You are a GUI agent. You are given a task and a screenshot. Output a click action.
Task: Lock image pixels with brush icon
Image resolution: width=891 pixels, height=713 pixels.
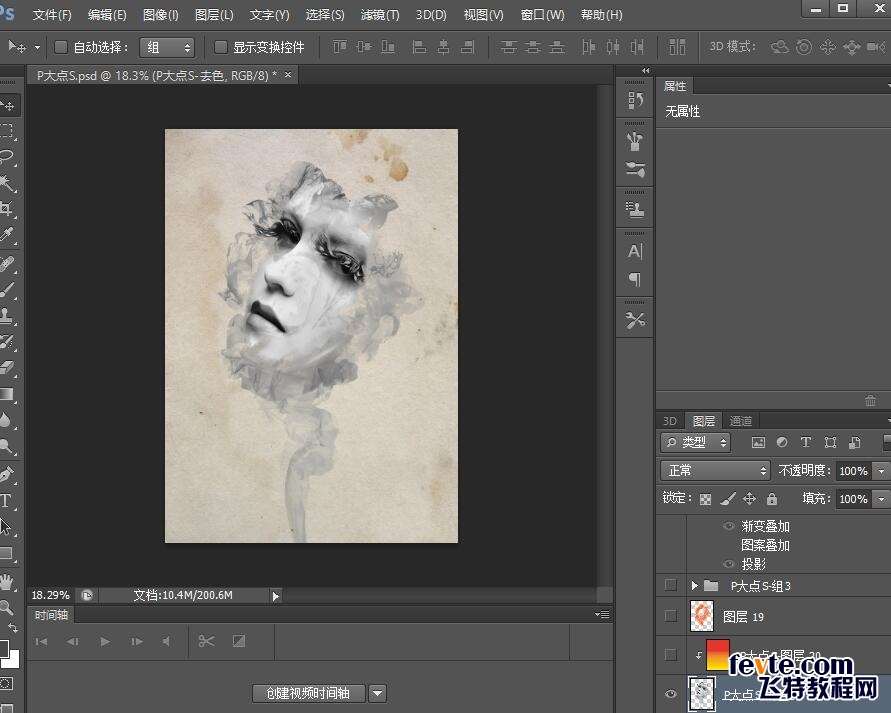(x=727, y=499)
